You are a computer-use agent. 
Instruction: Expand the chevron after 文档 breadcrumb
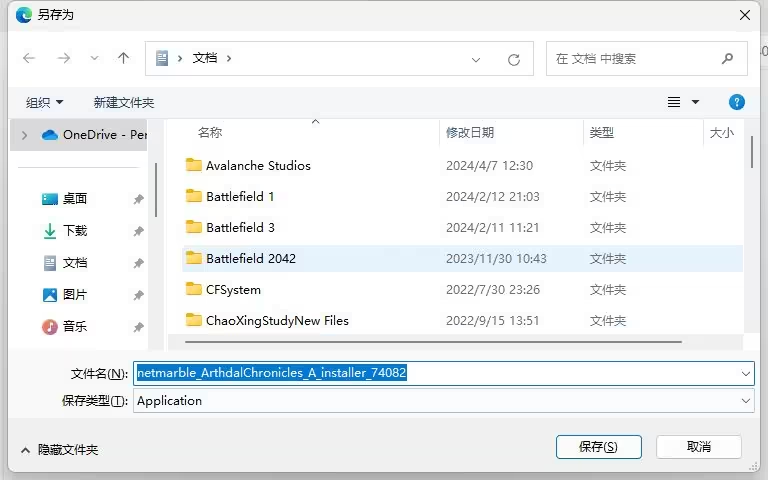[x=229, y=58]
